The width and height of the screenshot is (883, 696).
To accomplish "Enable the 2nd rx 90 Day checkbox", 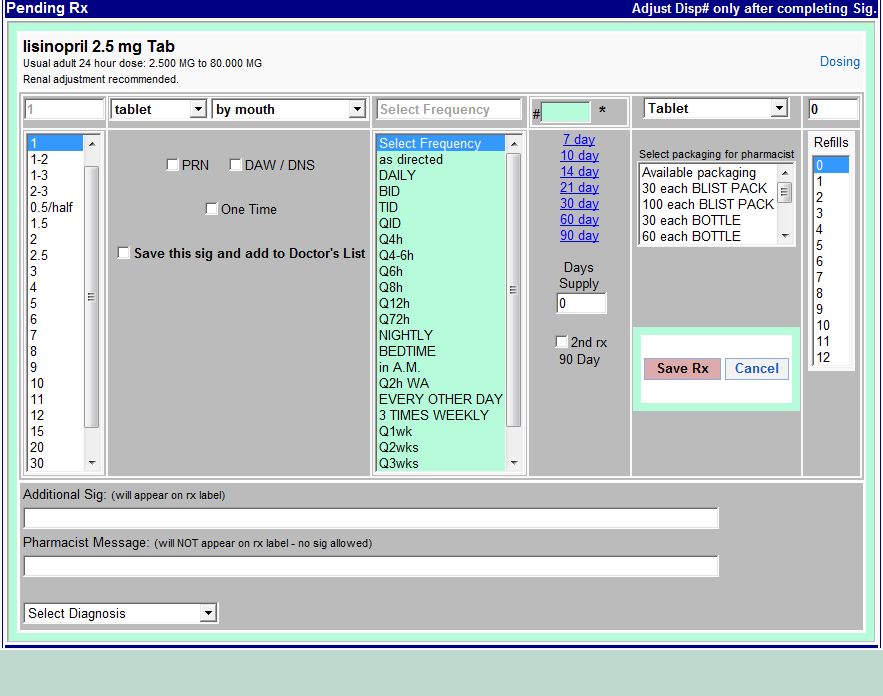I will coord(561,342).
